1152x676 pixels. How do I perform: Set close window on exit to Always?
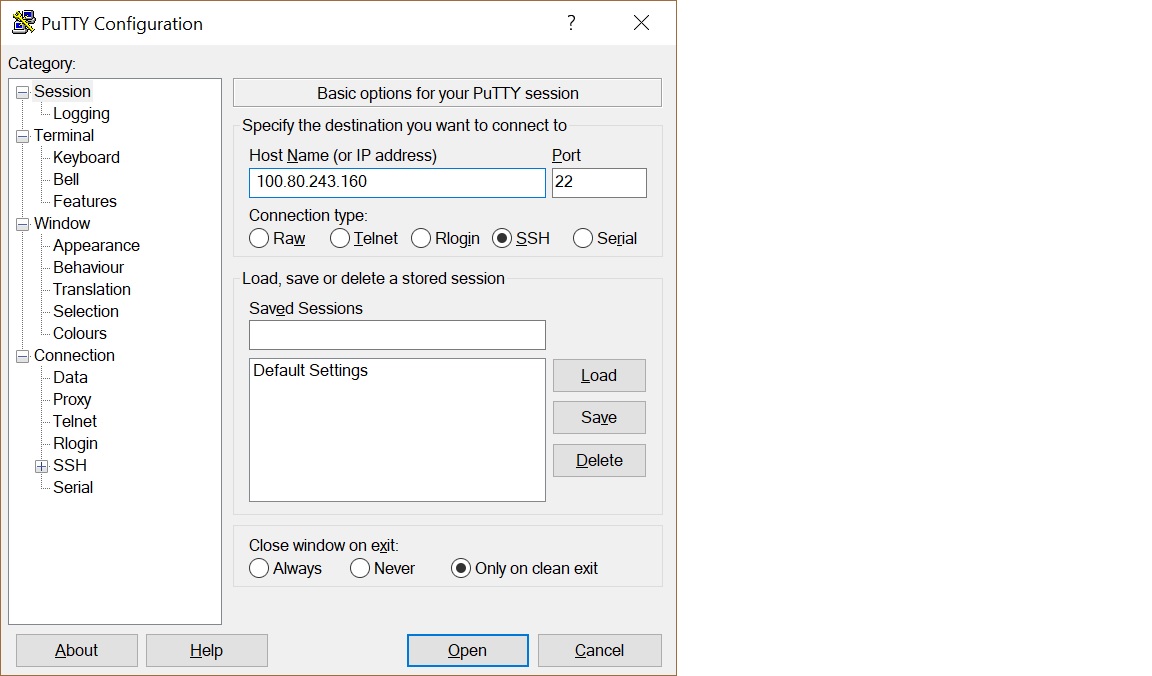pyautogui.click(x=260, y=568)
